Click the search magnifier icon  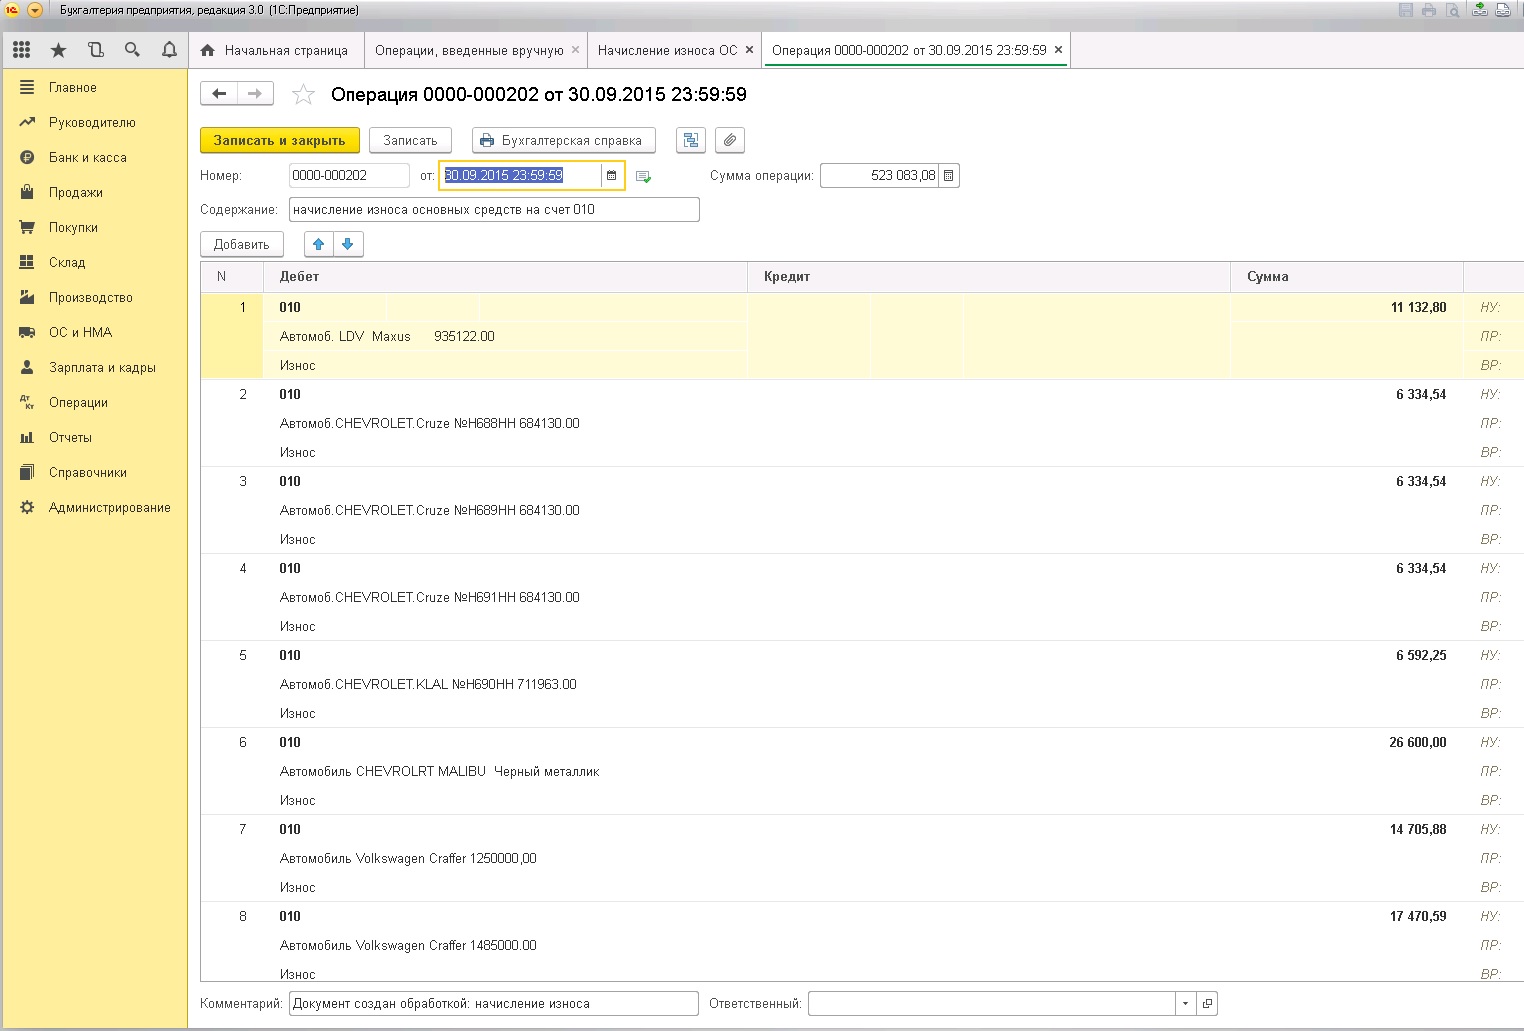click(132, 50)
